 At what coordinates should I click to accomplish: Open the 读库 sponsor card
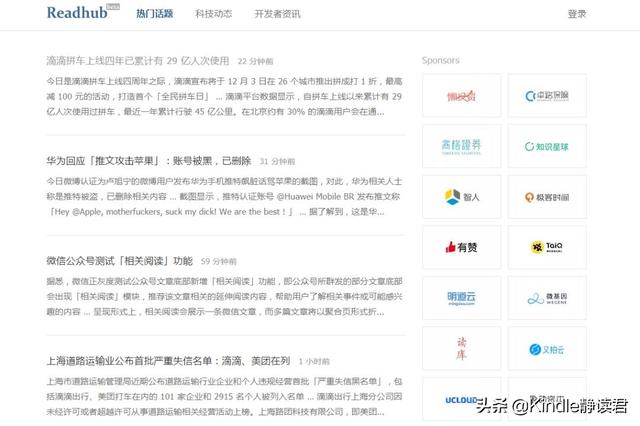point(462,348)
